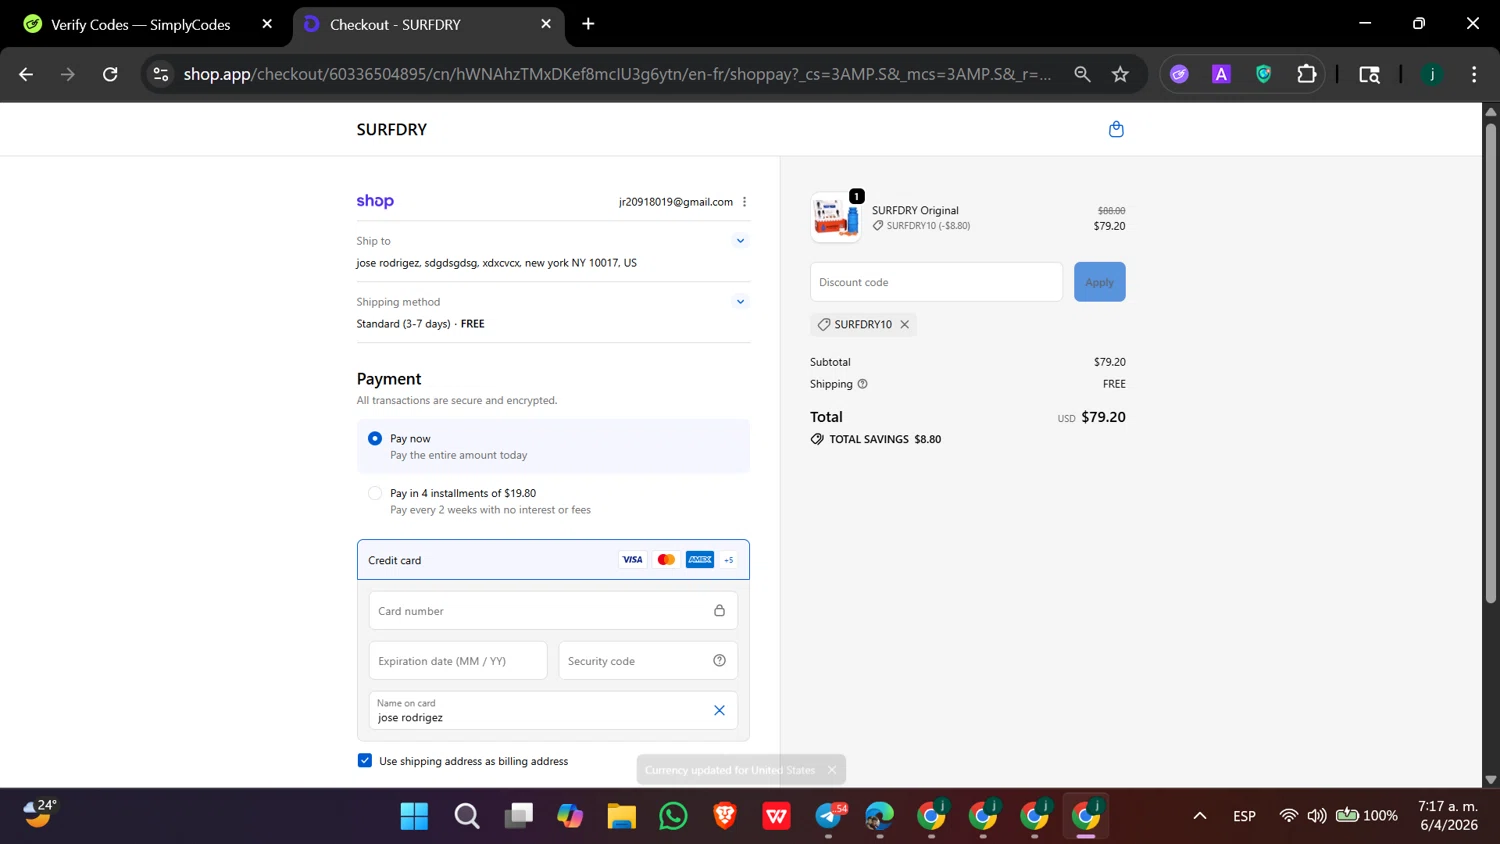Click the American Express logo
The height and width of the screenshot is (844, 1500).
[700, 560]
